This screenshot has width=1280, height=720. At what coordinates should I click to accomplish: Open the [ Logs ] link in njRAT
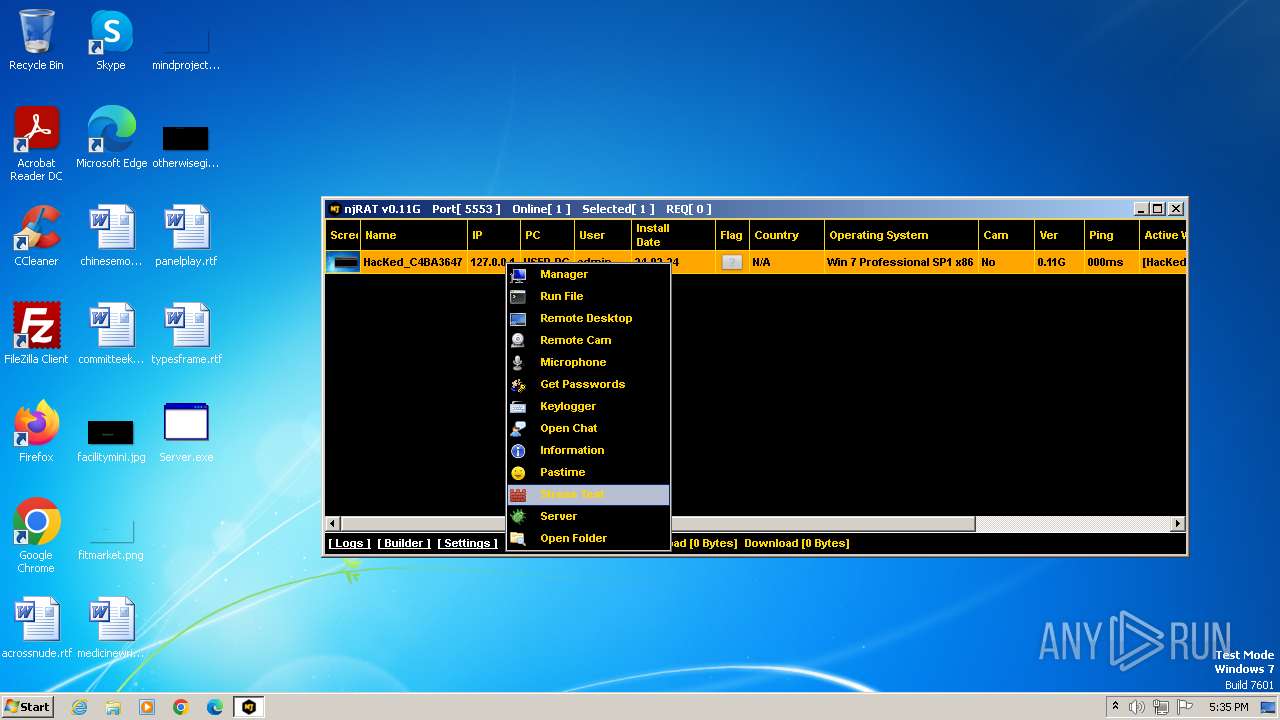click(x=349, y=543)
